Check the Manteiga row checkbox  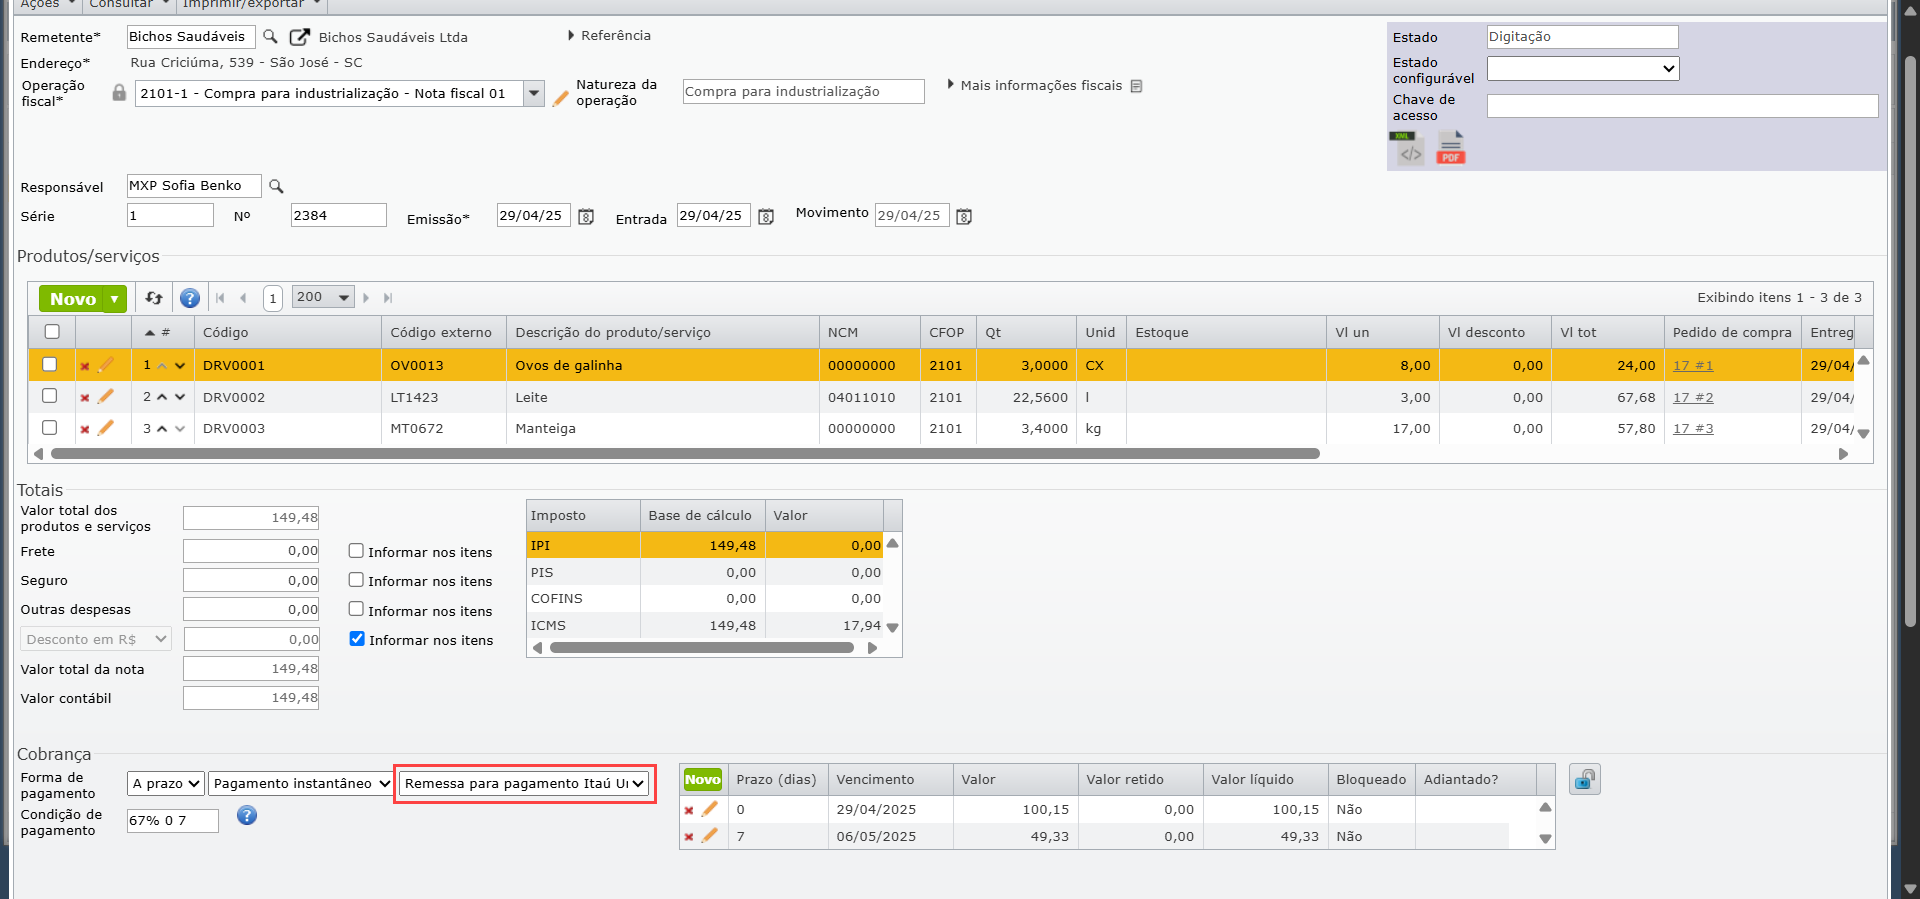click(x=49, y=428)
